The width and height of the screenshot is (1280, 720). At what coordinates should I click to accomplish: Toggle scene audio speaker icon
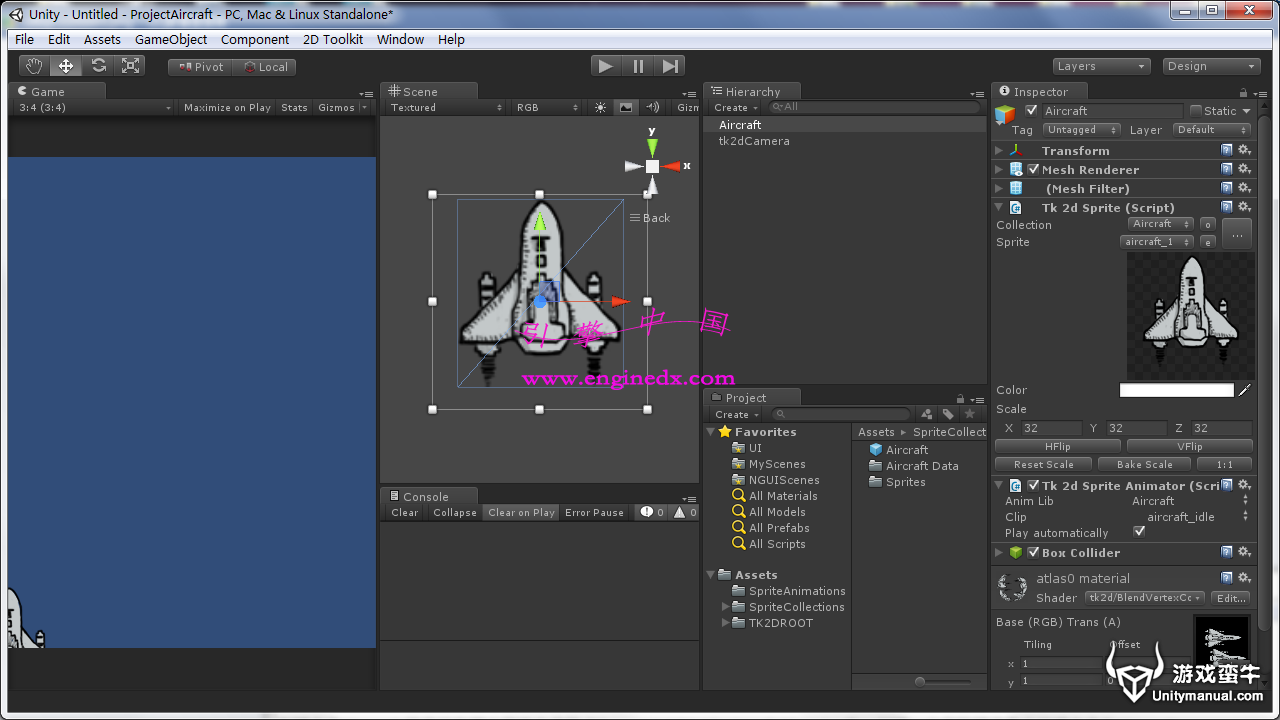click(653, 107)
